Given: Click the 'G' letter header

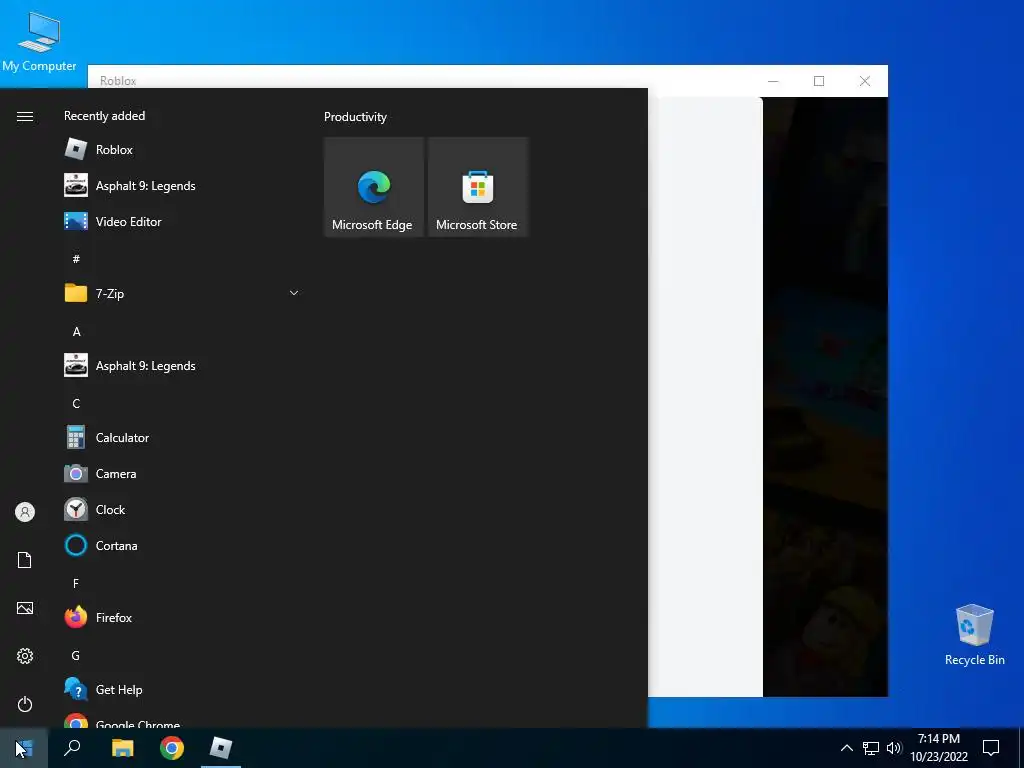Looking at the screenshot, I should pyautogui.click(x=76, y=655).
